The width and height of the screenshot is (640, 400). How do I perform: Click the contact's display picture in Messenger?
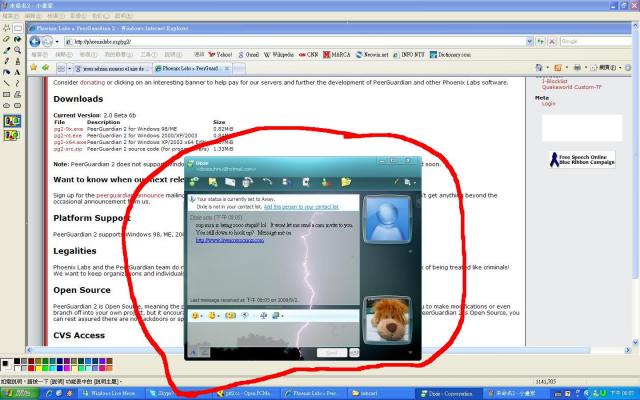pyautogui.click(x=387, y=220)
